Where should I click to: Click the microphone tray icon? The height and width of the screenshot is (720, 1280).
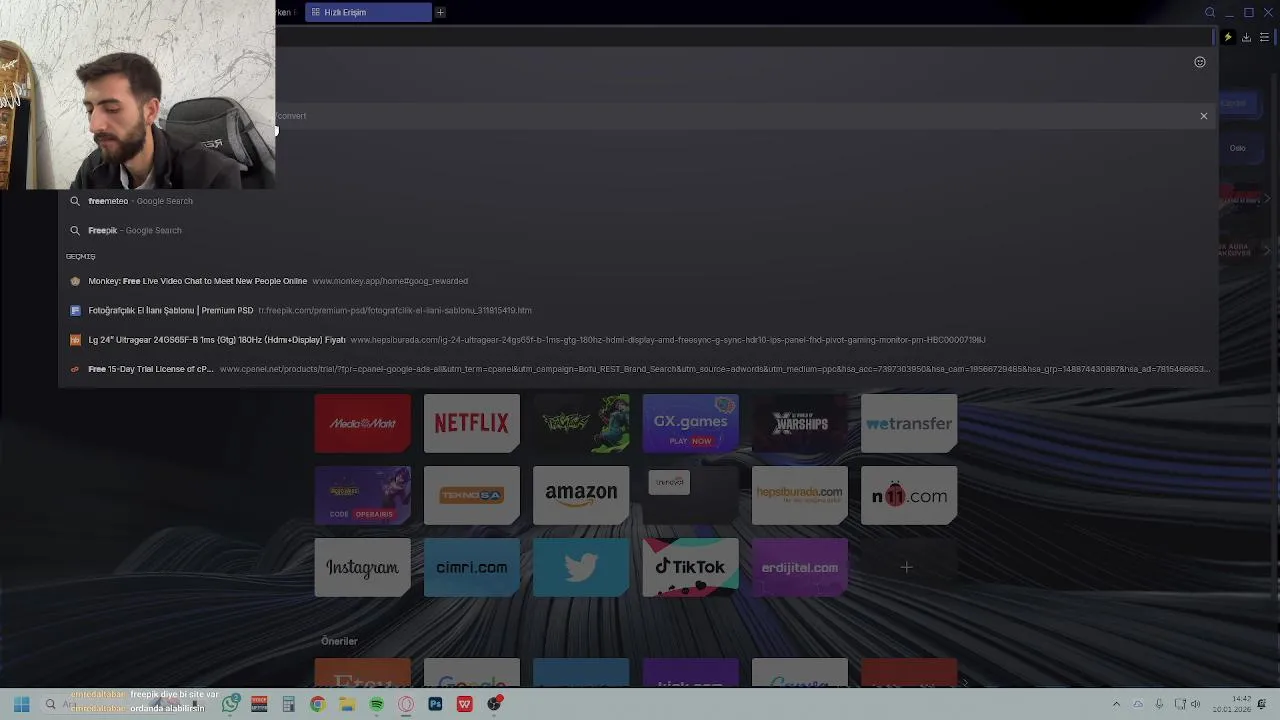pos(1159,704)
